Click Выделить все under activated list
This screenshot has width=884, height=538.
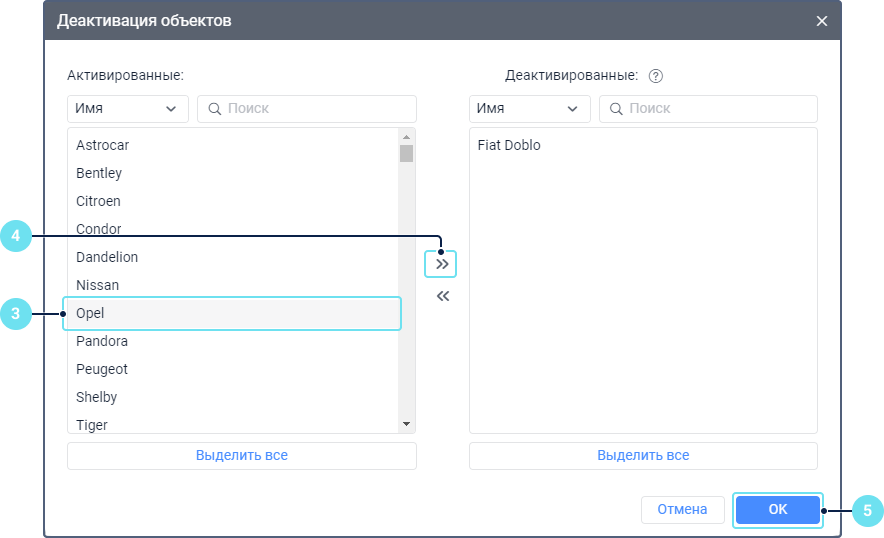tap(242, 455)
